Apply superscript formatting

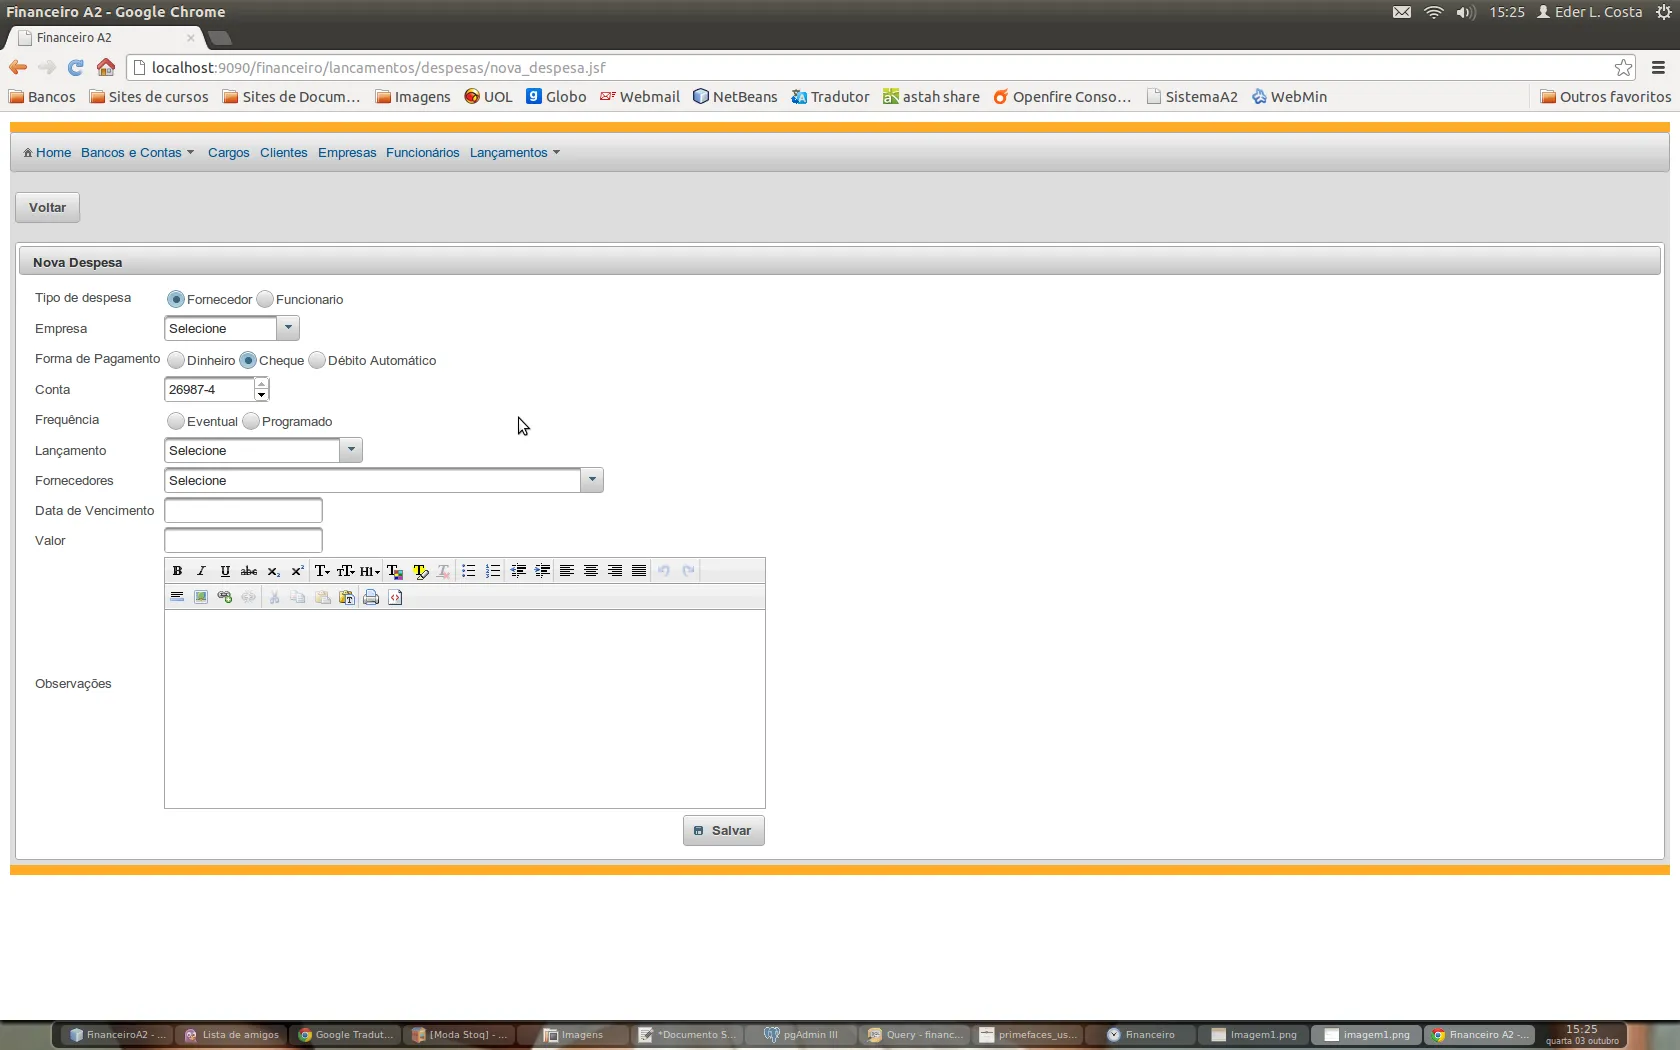coord(297,571)
